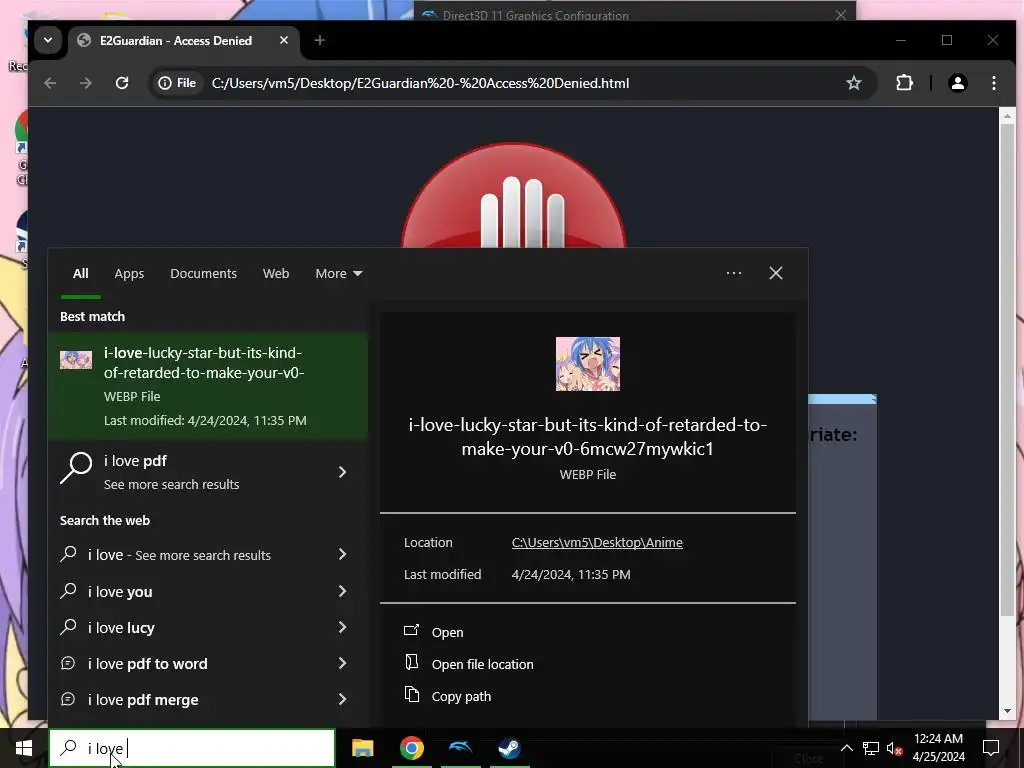This screenshot has width=1024, height=768.
Task: Open the C:\Users\vm5\Desktop\Anime location link
Action: (x=597, y=543)
